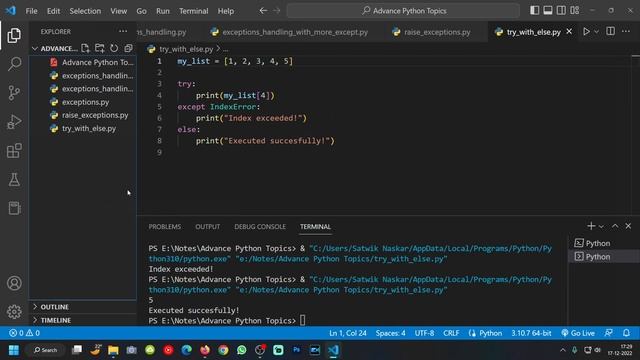Switch to DEBUG CONSOLE panel tab
This screenshot has width=640, height=360.
tap(260, 227)
